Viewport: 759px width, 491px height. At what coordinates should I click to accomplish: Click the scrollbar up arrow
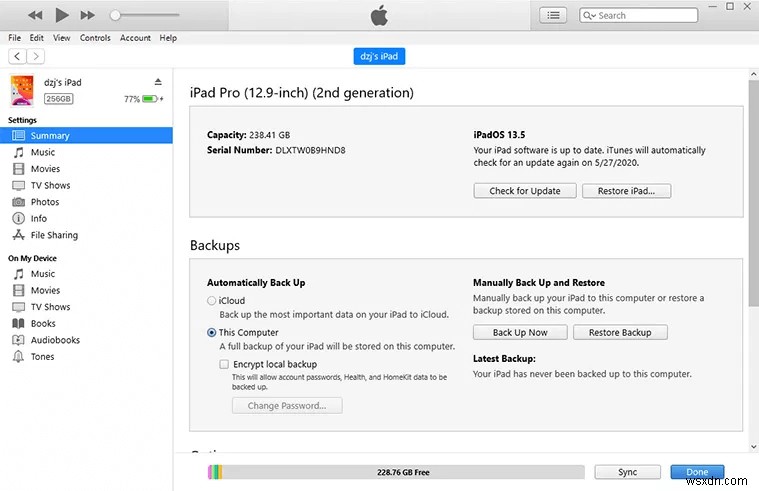coord(753,75)
